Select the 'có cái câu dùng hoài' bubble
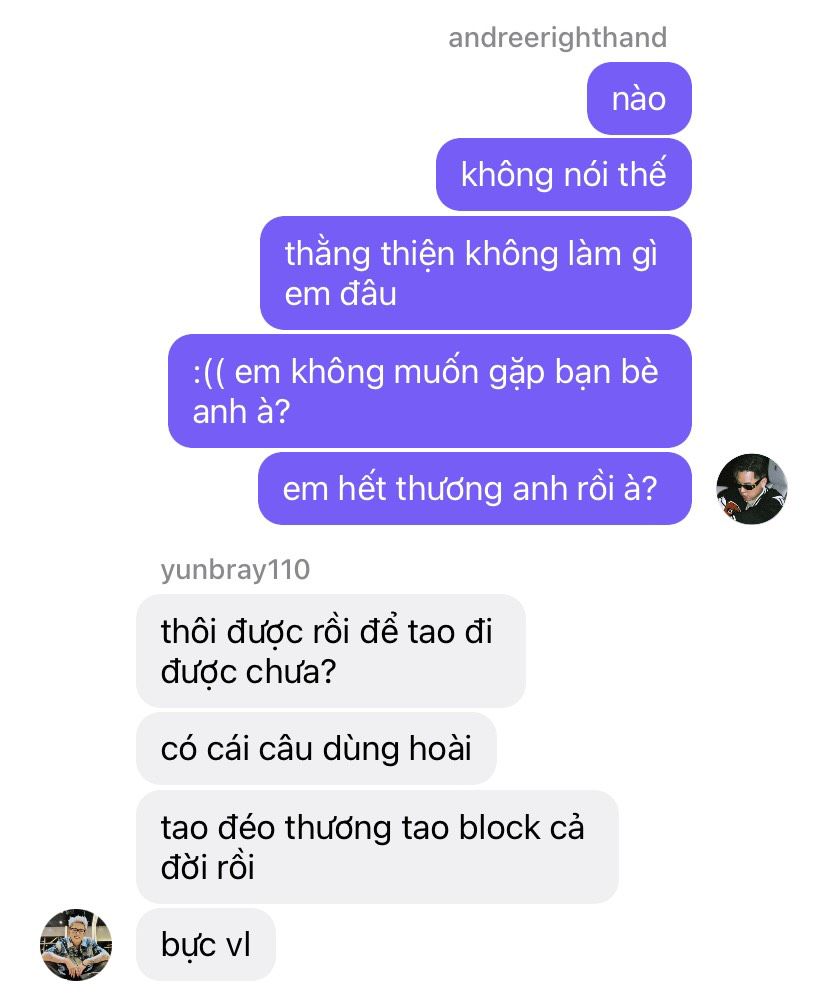This screenshot has width=828, height=1006. click(316, 748)
